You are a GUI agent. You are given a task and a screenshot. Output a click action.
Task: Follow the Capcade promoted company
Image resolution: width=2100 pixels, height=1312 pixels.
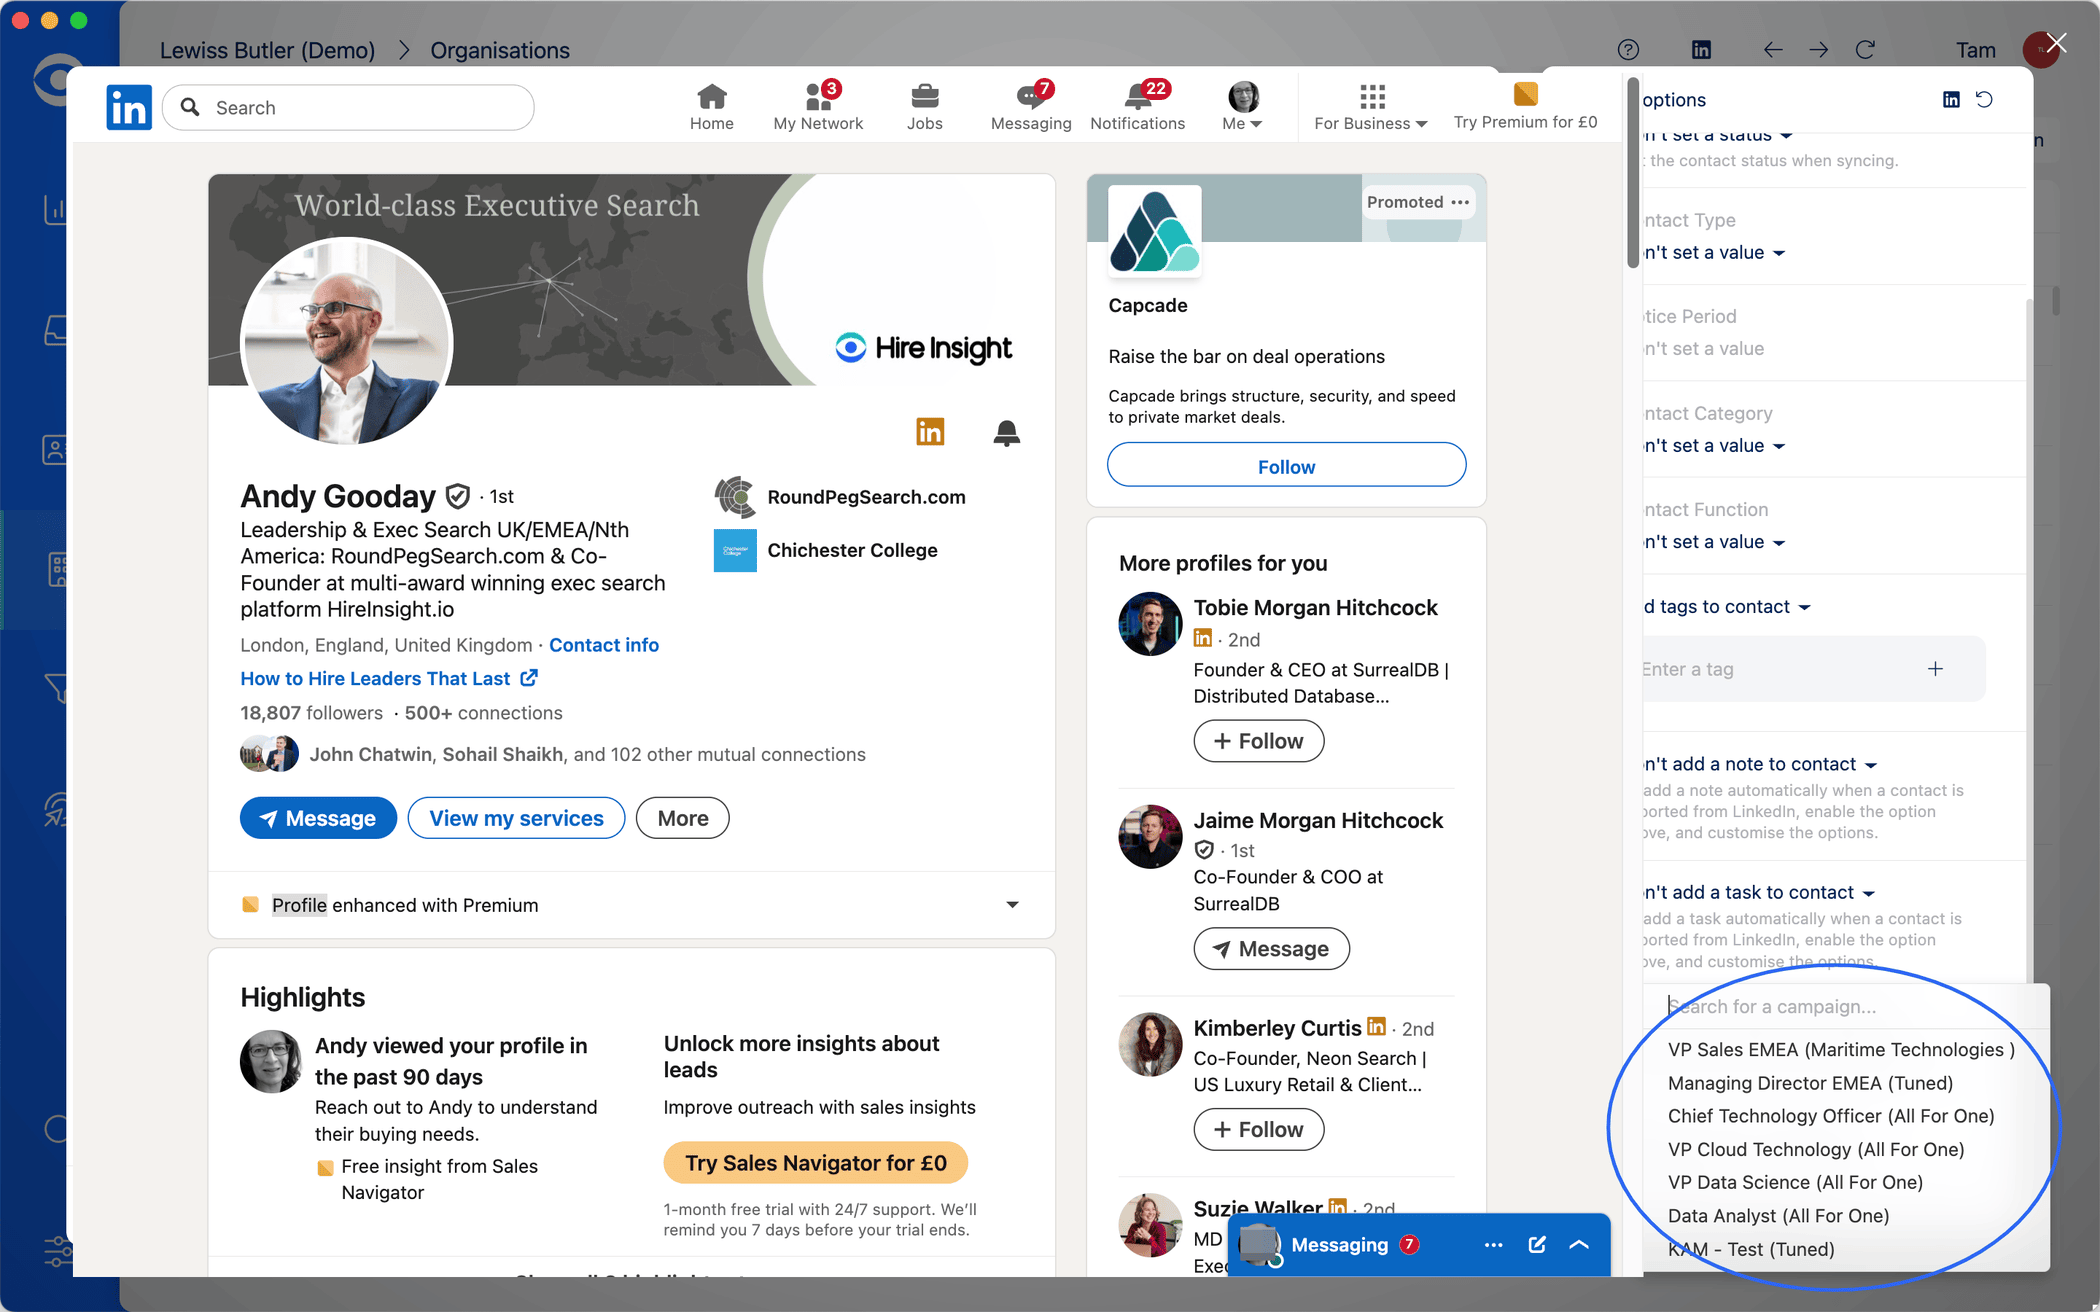(x=1286, y=466)
